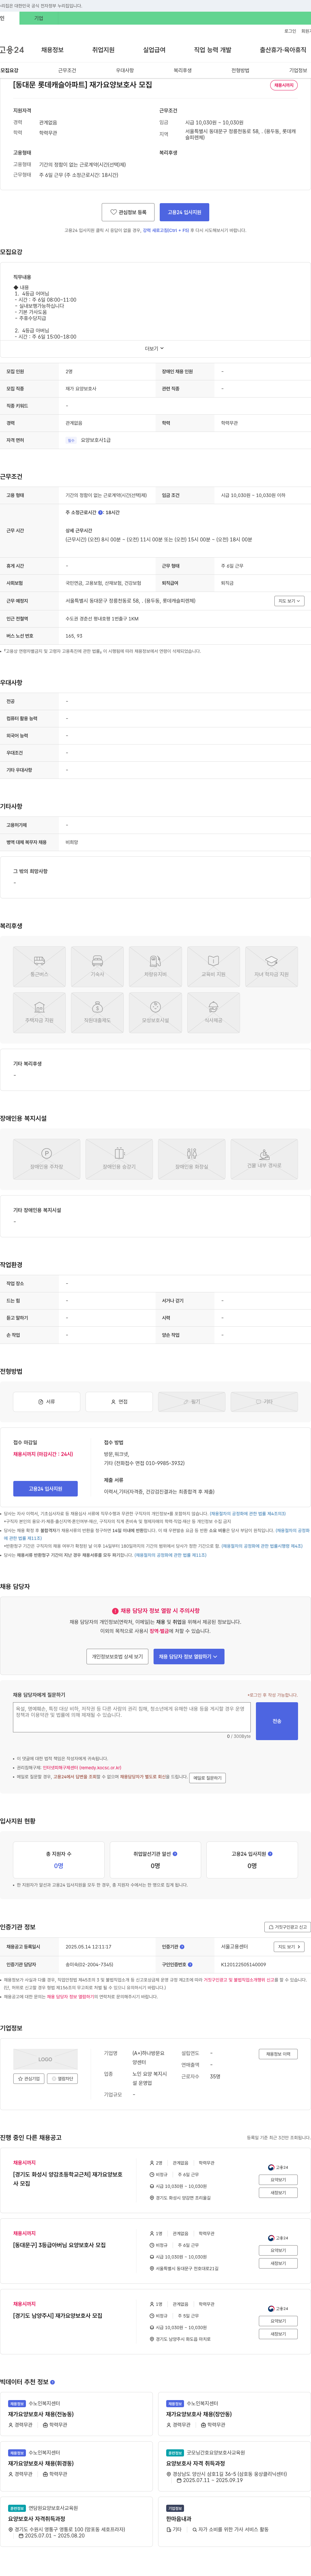Open recommended 재가요양보호사 채용(전농동) card
311x2576 pixels.
(76, 2414)
